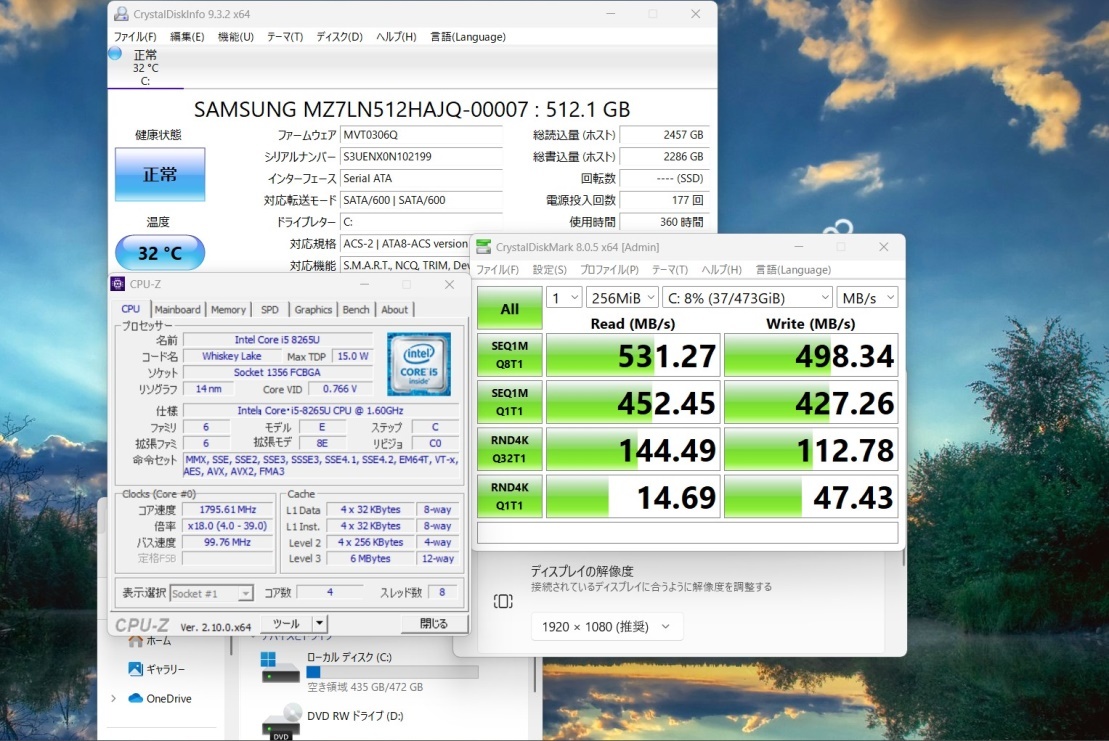Click the 空き領域 435 GB/472 GB text
The width and height of the screenshot is (1109, 741).
point(365,687)
